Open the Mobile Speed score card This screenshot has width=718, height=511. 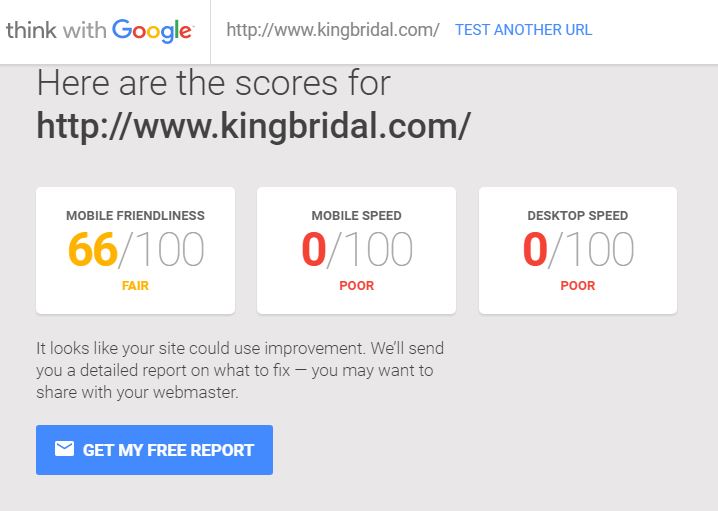356,250
